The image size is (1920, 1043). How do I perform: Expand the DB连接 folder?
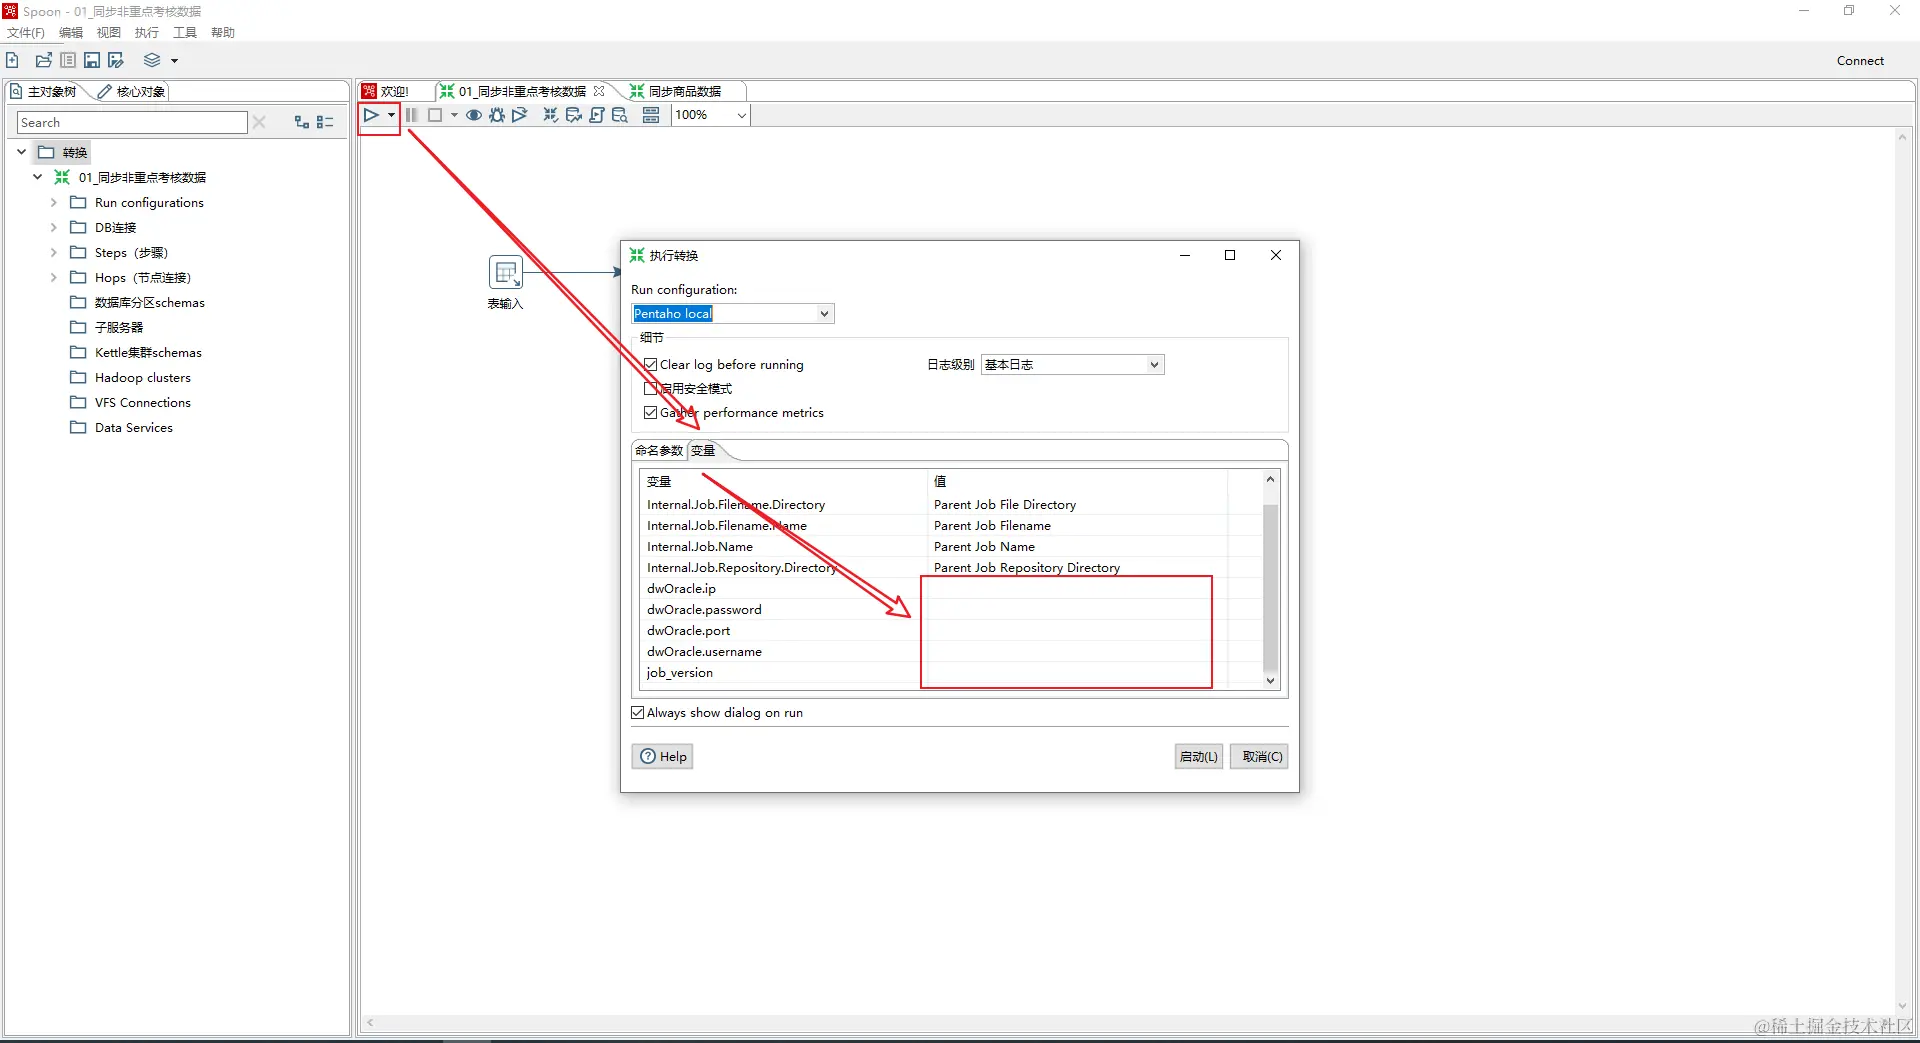click(x=53, y=227)
